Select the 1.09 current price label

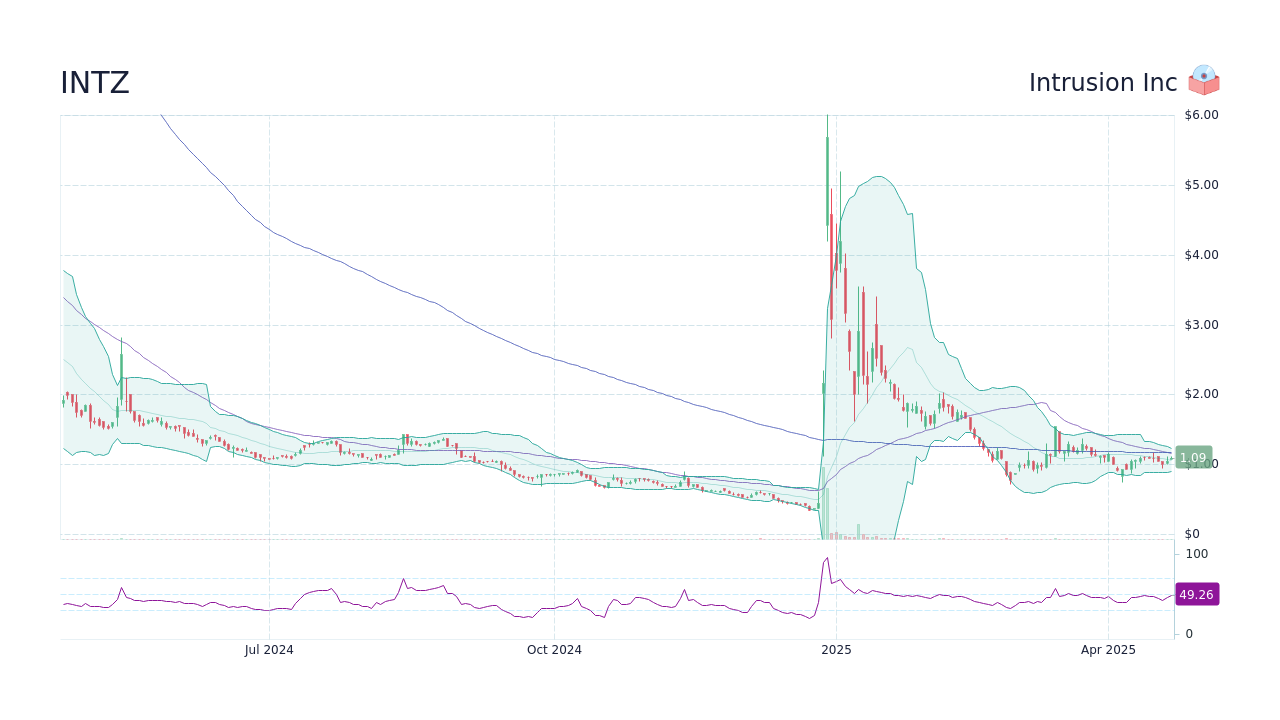(x=1193, y=458)
